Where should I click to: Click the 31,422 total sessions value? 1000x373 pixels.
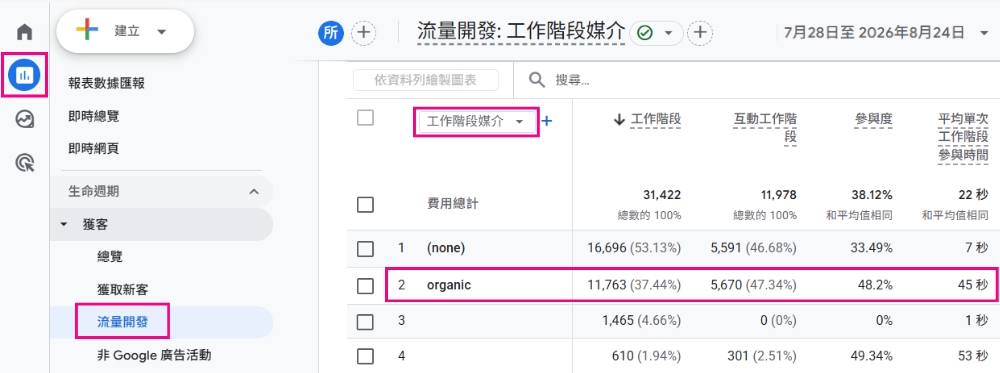[662, 194]
